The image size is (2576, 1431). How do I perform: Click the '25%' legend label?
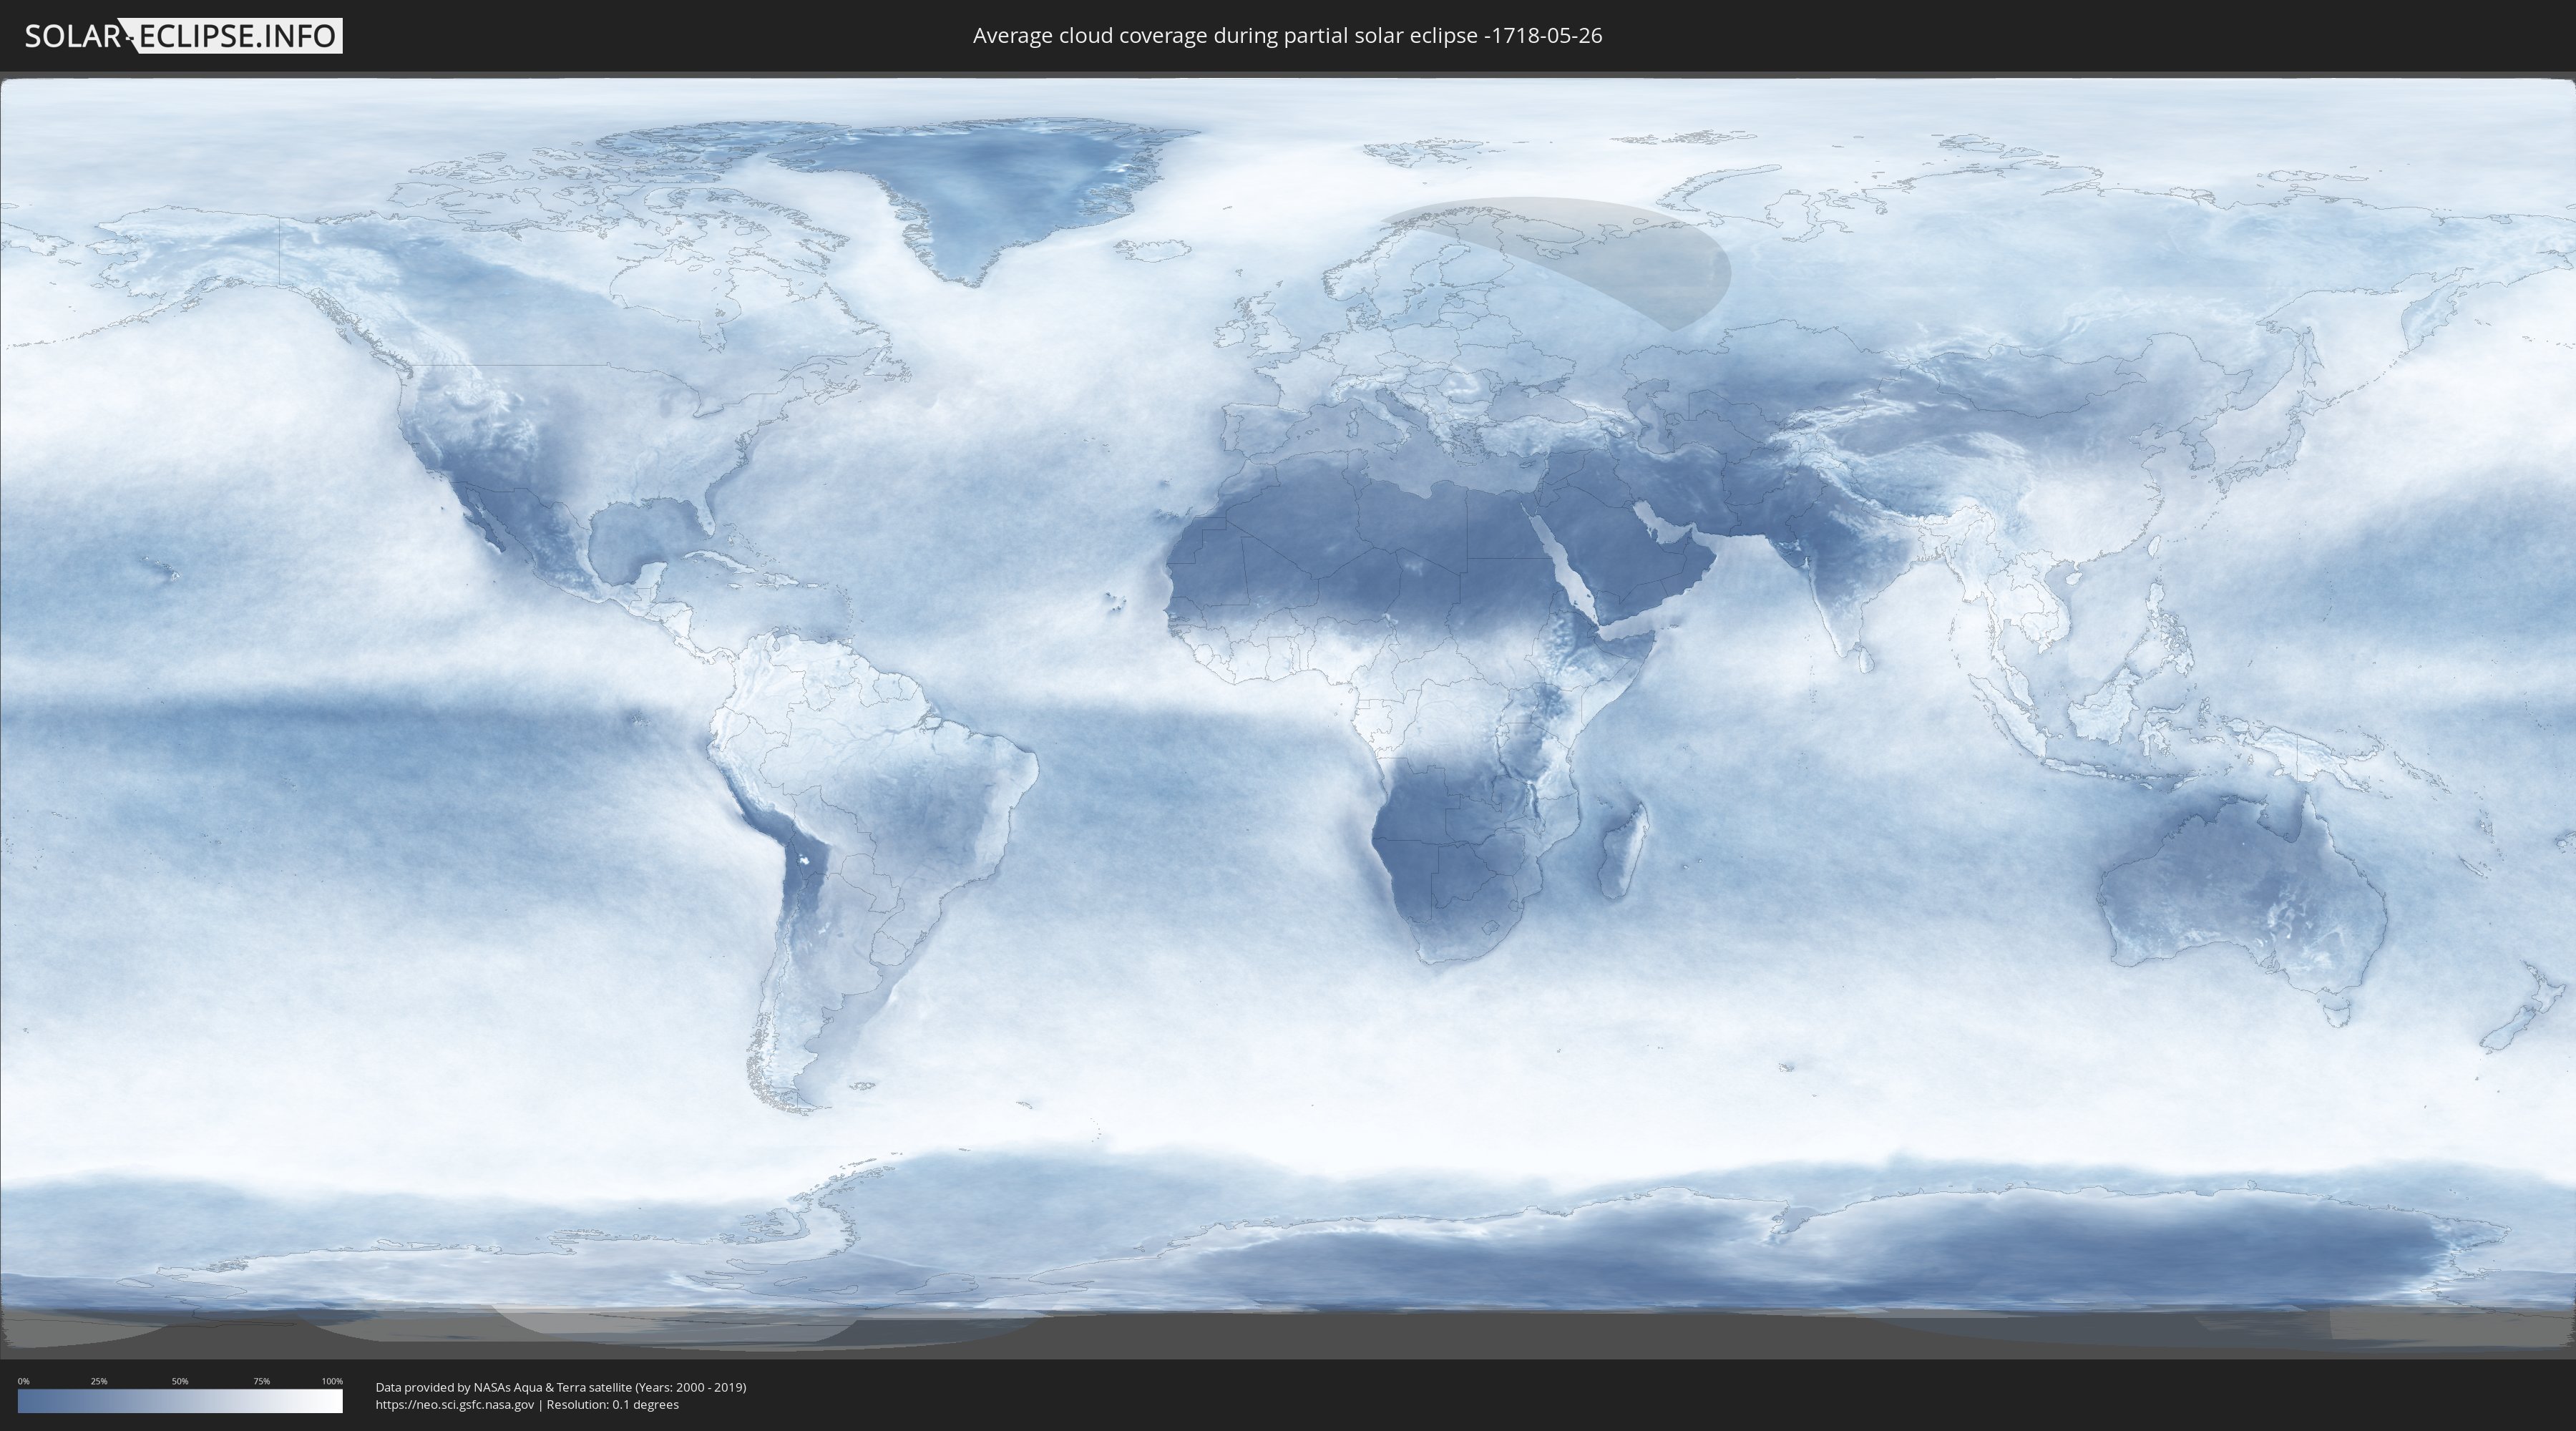click(x=99, y=1381)
